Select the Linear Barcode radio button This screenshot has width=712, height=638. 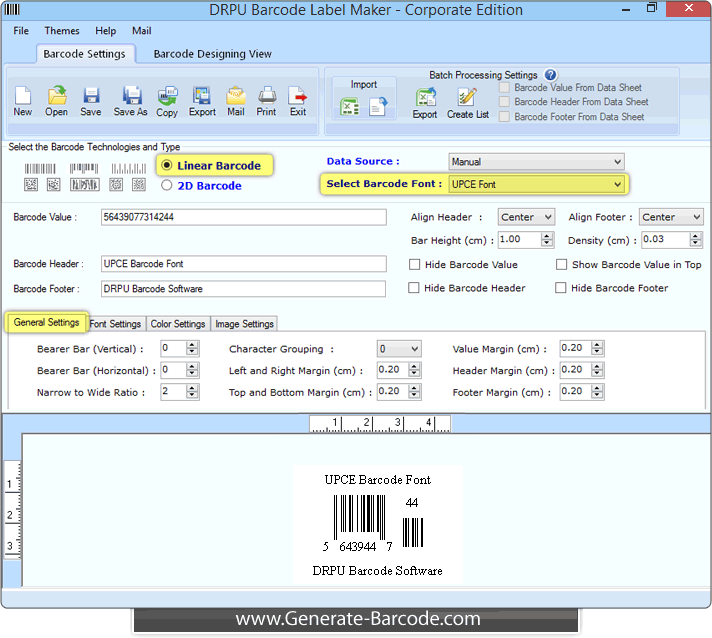pyautogui.click(x=167, y=165)
